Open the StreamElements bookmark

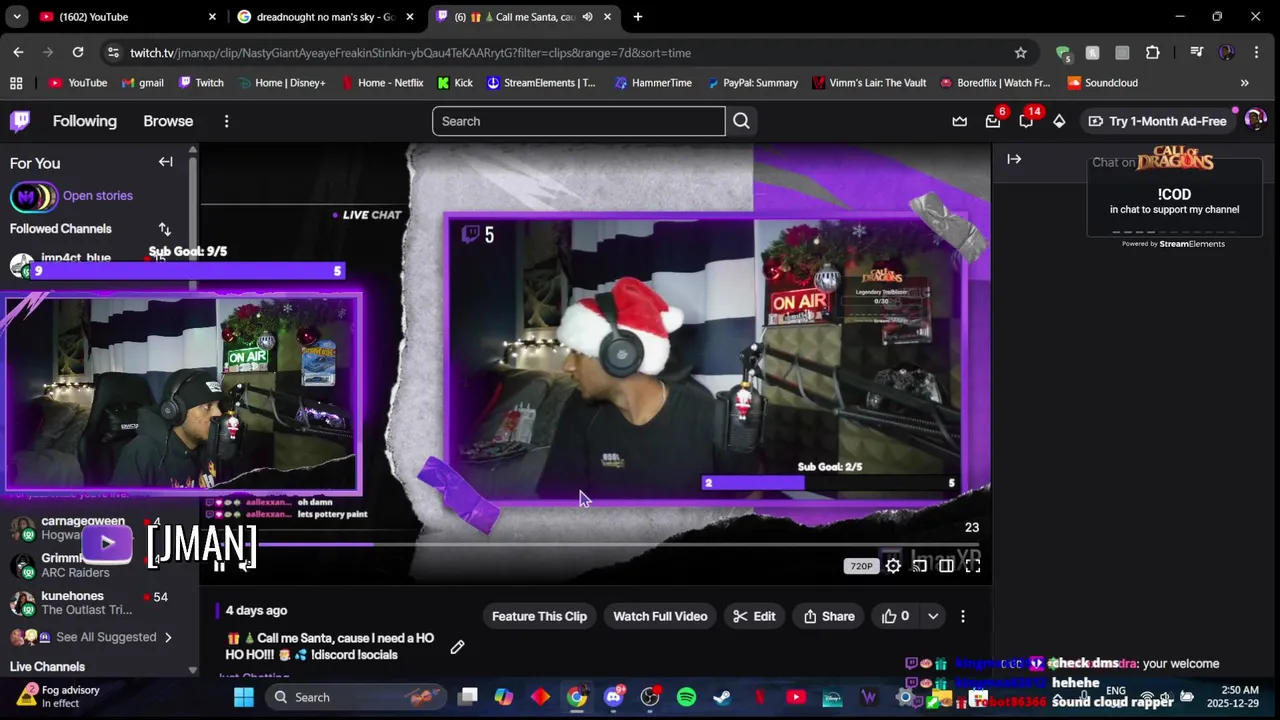(x=540, y=83)
